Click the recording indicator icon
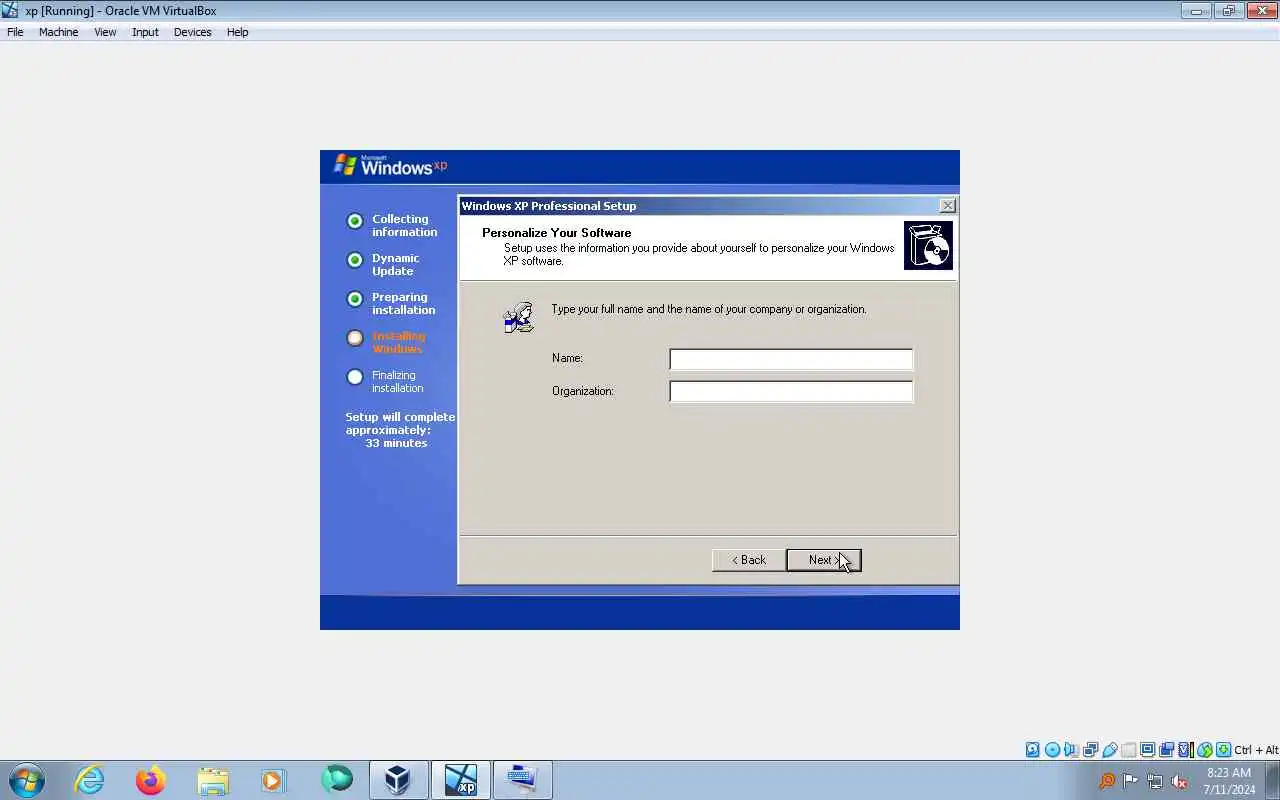 (1166, 750)
